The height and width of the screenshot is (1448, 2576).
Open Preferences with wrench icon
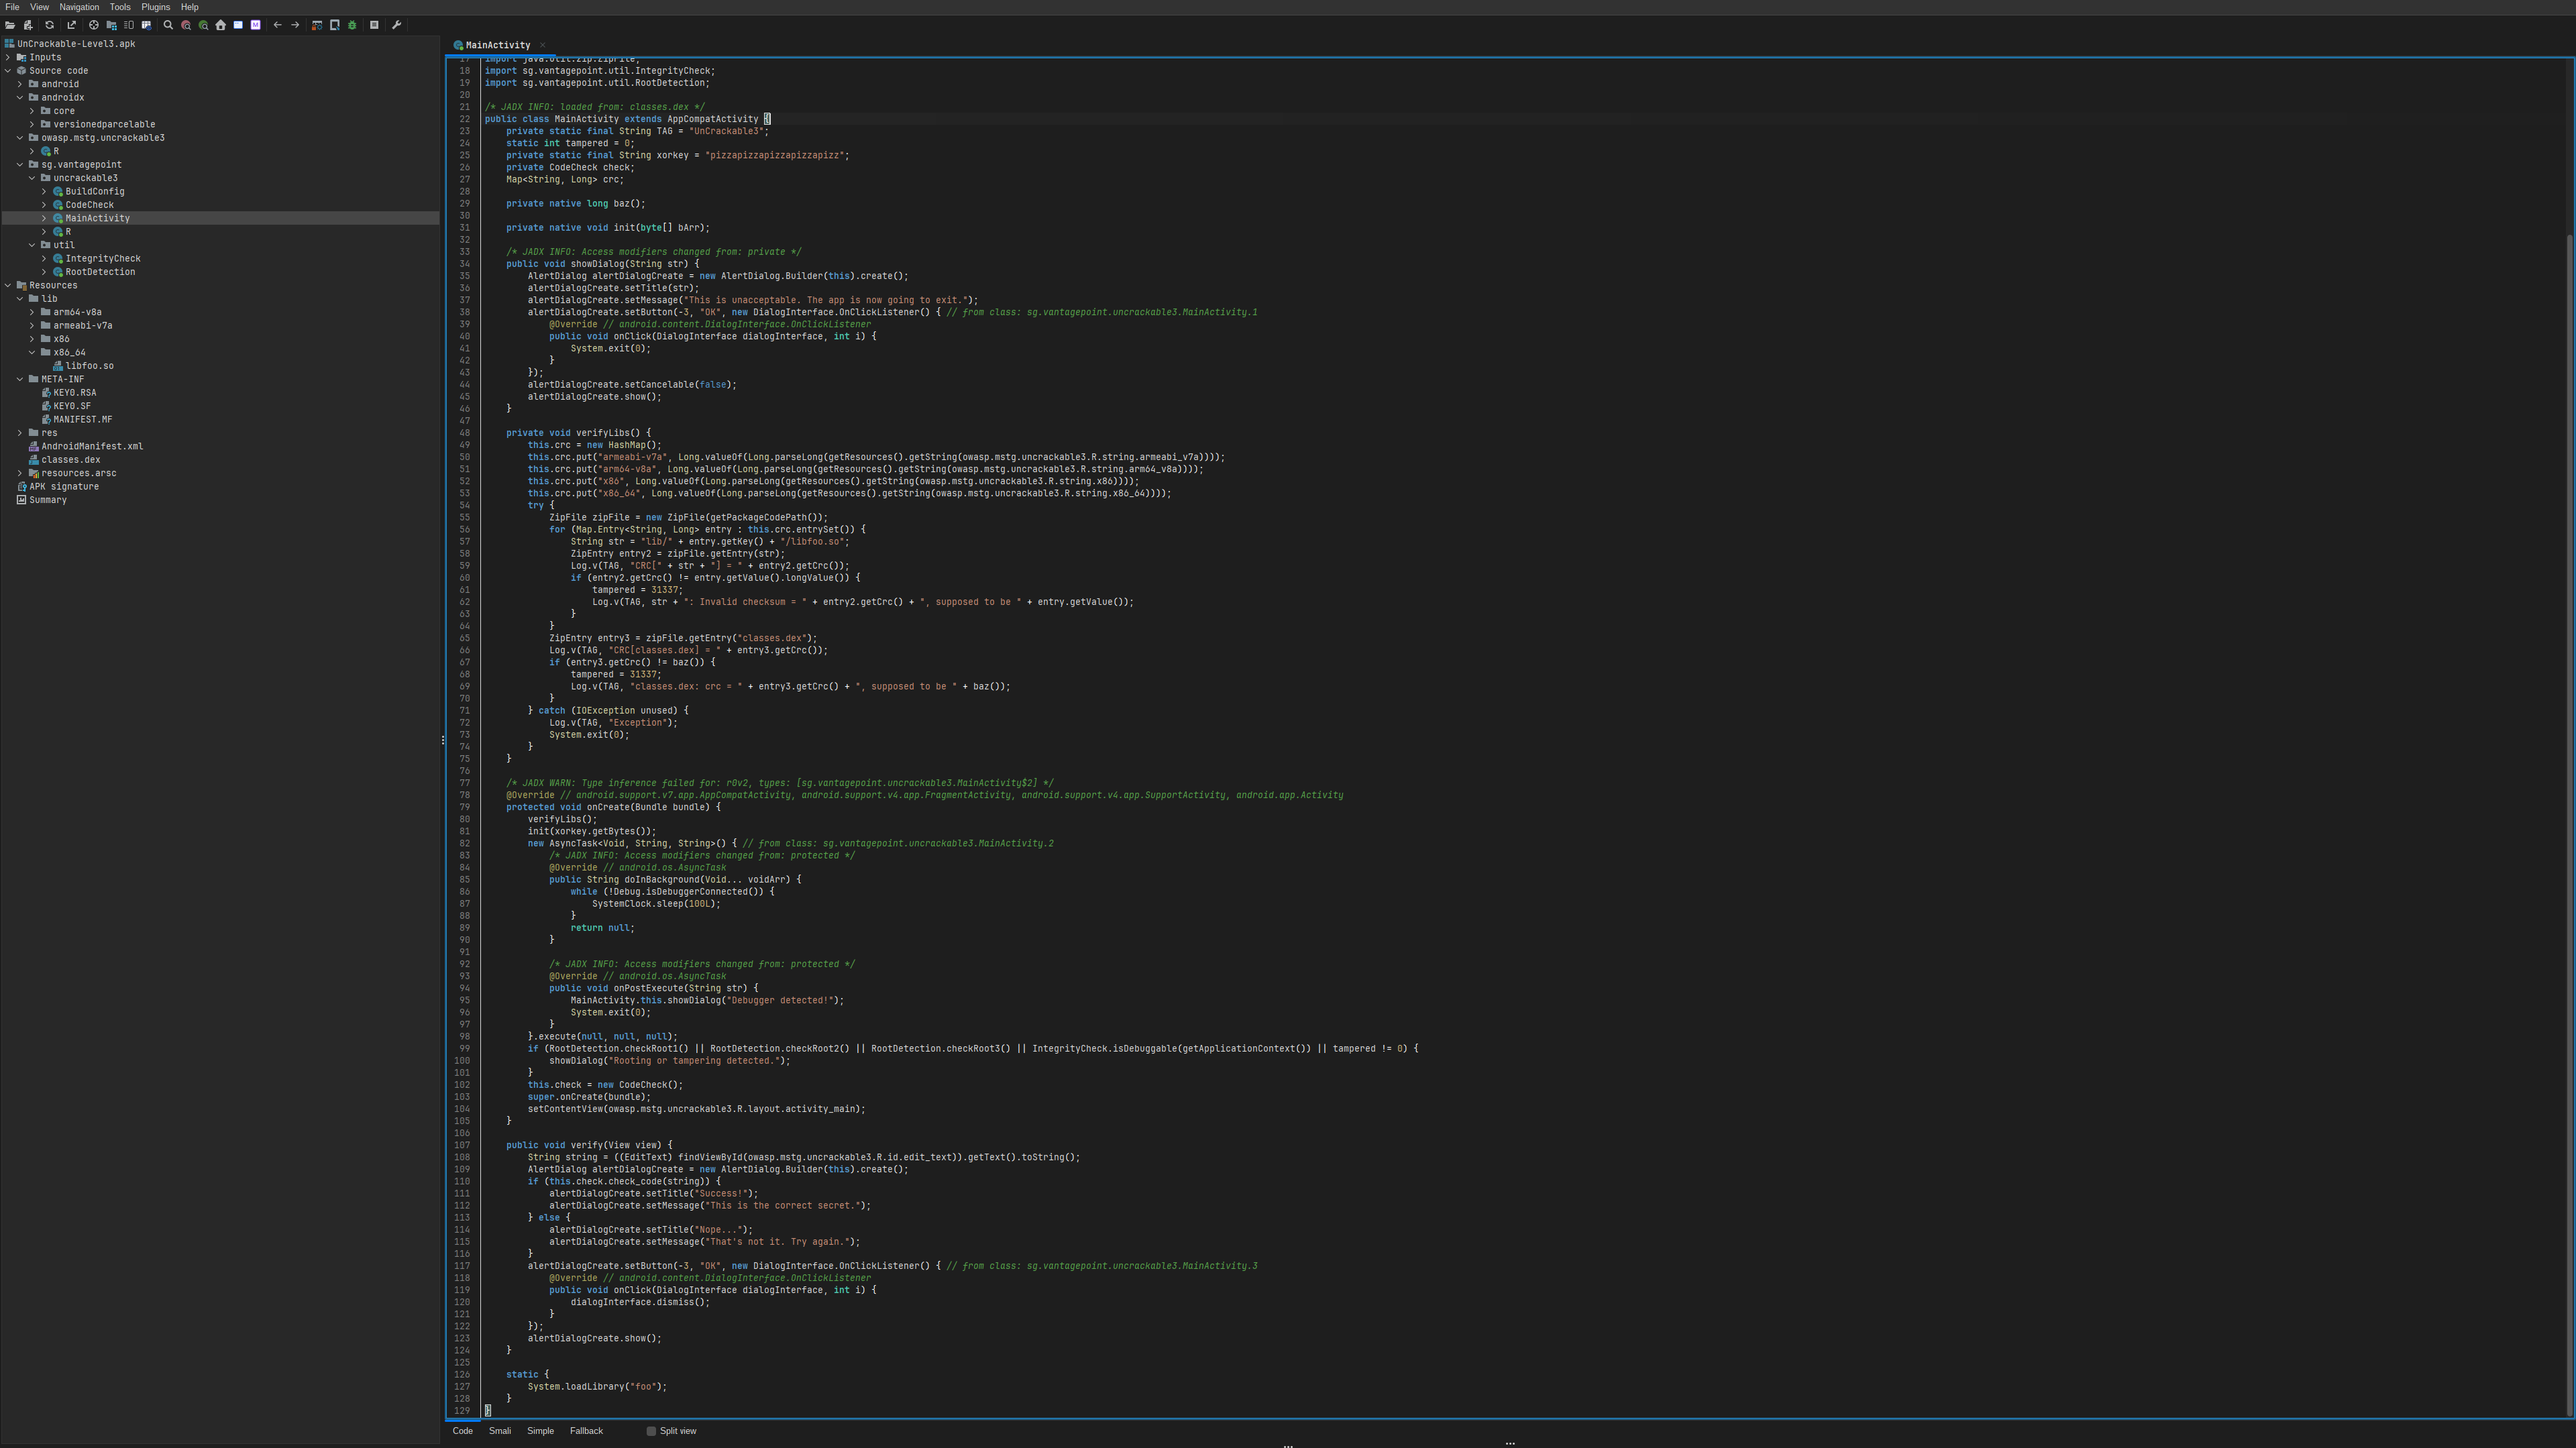coord(396,25)
